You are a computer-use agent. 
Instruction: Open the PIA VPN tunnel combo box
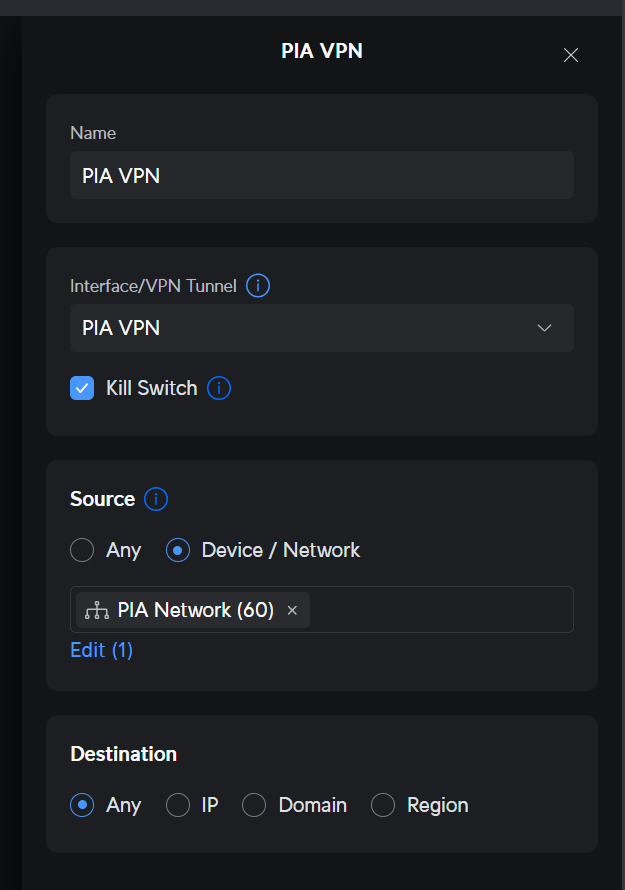[322, 328]
